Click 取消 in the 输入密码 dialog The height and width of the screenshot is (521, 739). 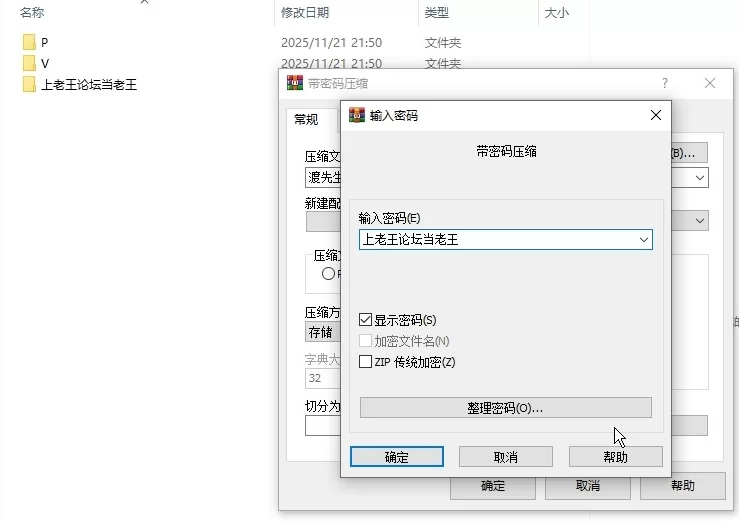coord(506,457)
